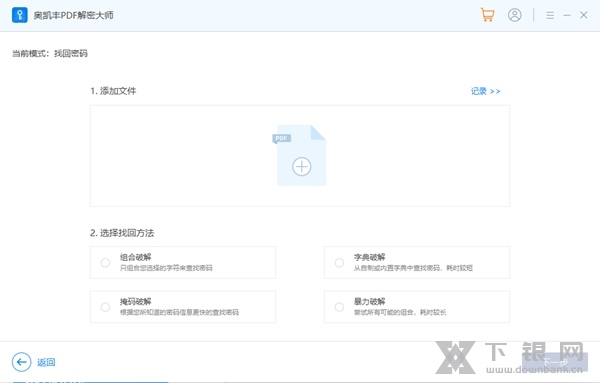Click the 2. 选择找回方法 heading
This screenshot has height=383, width=600.
point(122,233)
